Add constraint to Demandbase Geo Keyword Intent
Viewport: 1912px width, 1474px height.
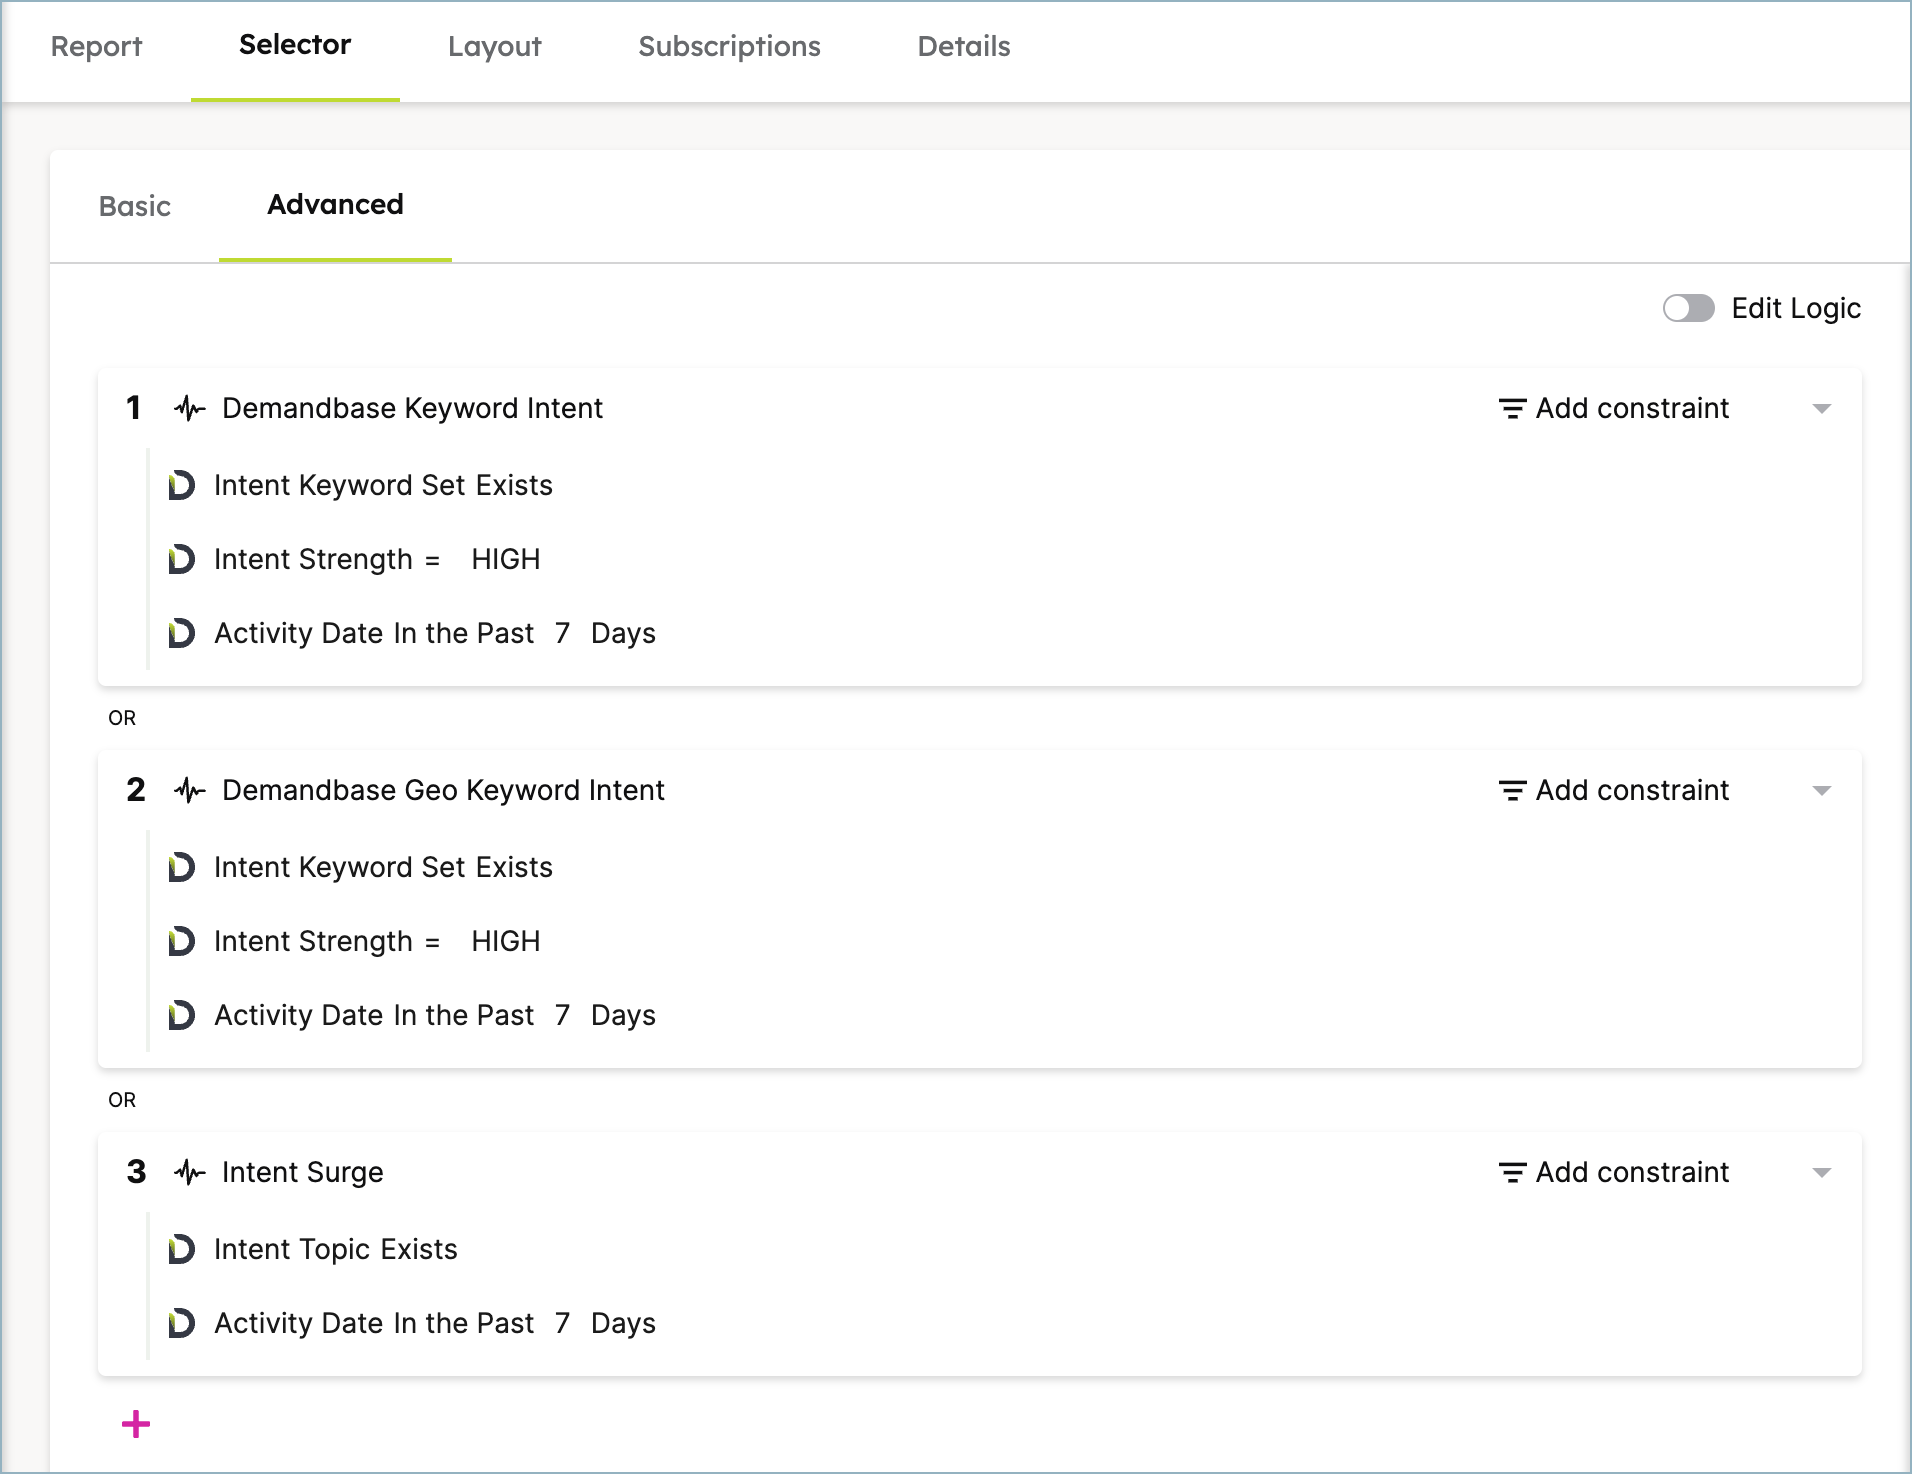(x=1613, y=790)
